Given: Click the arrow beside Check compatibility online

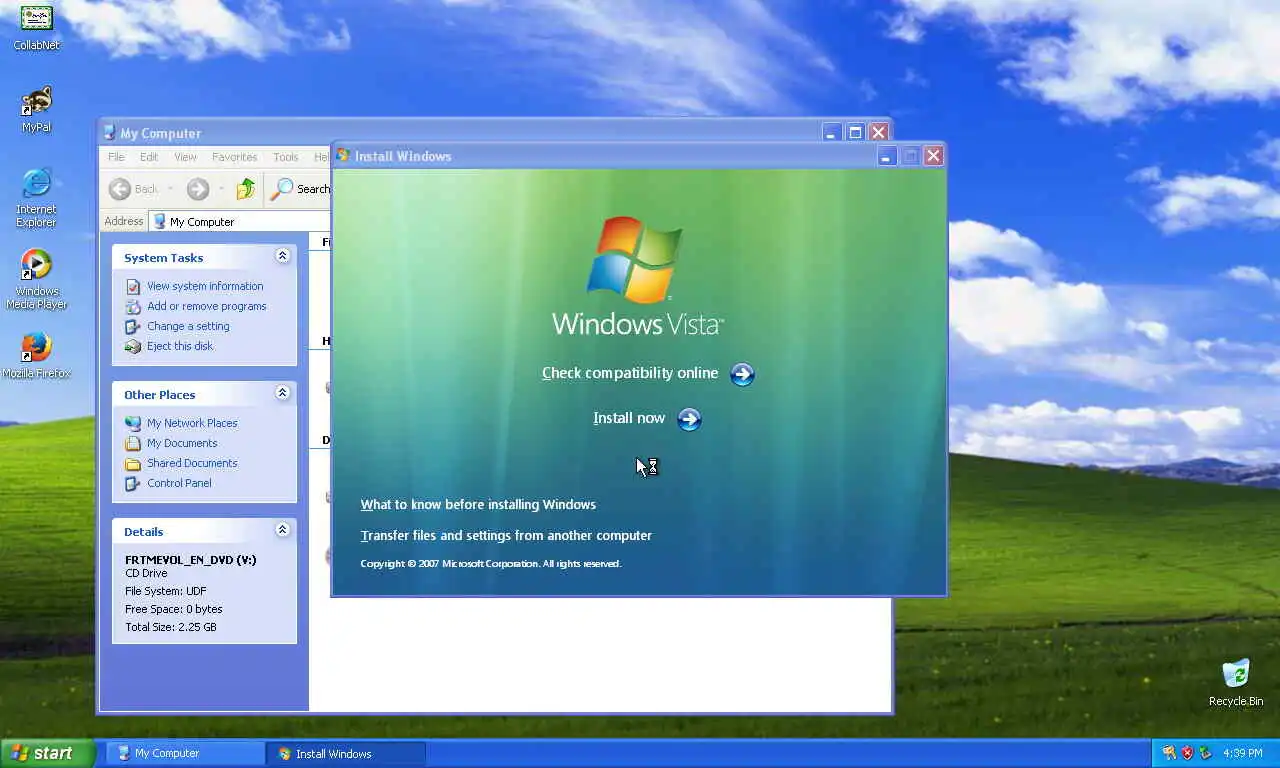Looking at the screenshot, I should [x=742, y=374].
